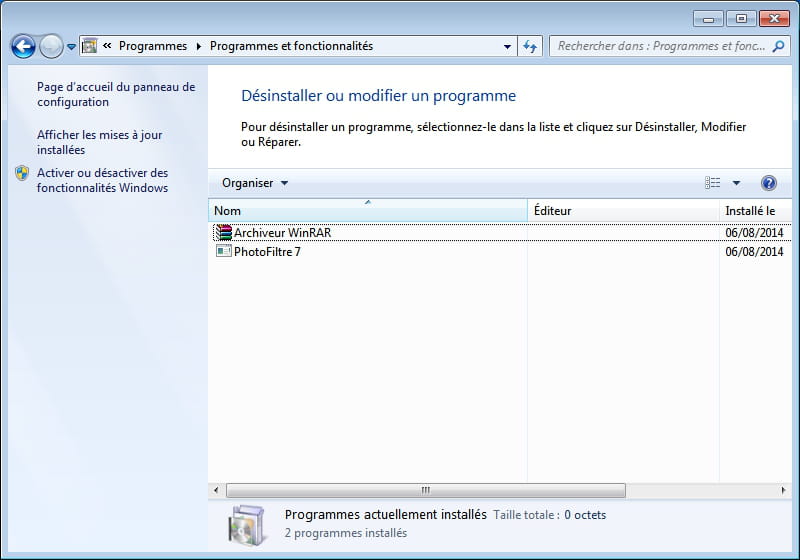Open Activer ou désactiver des fonctionnalités Windows
Screen dimensions: 800x560
pos(102,180)
